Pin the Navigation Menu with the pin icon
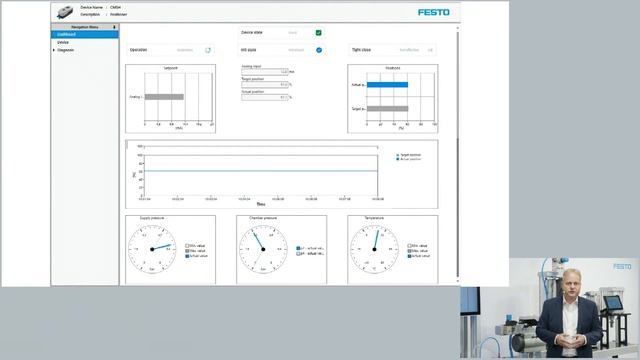Image resolution: width=640 pixels, height=360 pixels. [114, 27]
